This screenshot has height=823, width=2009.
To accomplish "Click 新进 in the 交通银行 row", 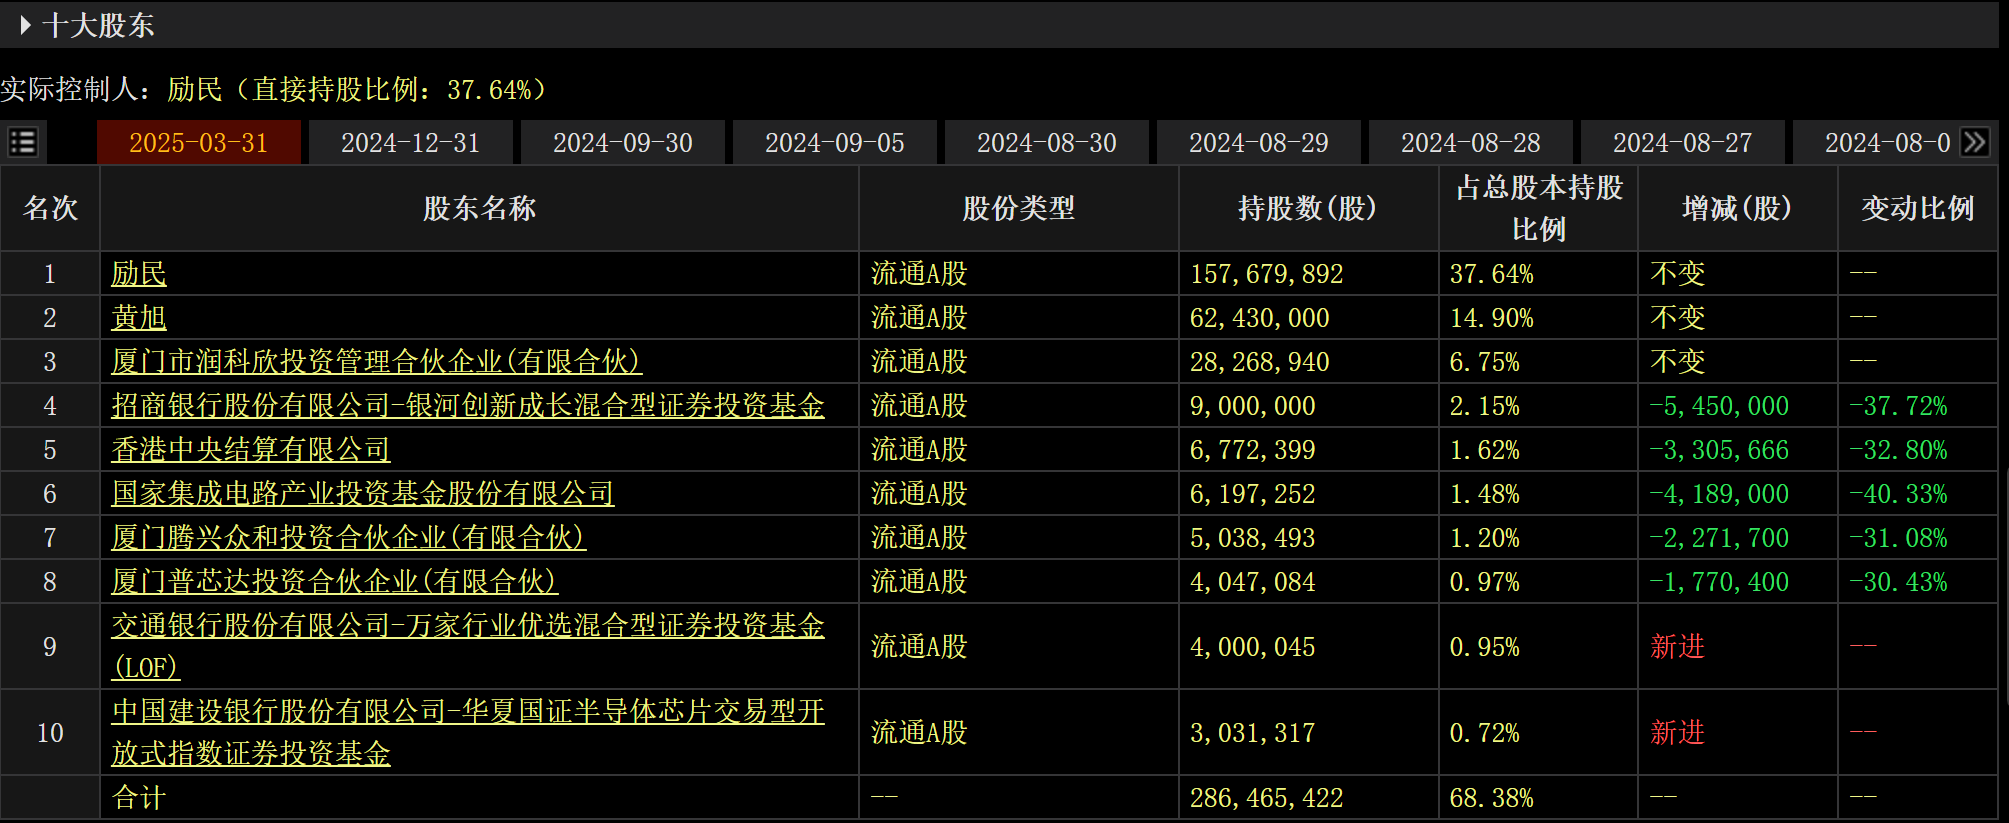I will [1678, 647].
